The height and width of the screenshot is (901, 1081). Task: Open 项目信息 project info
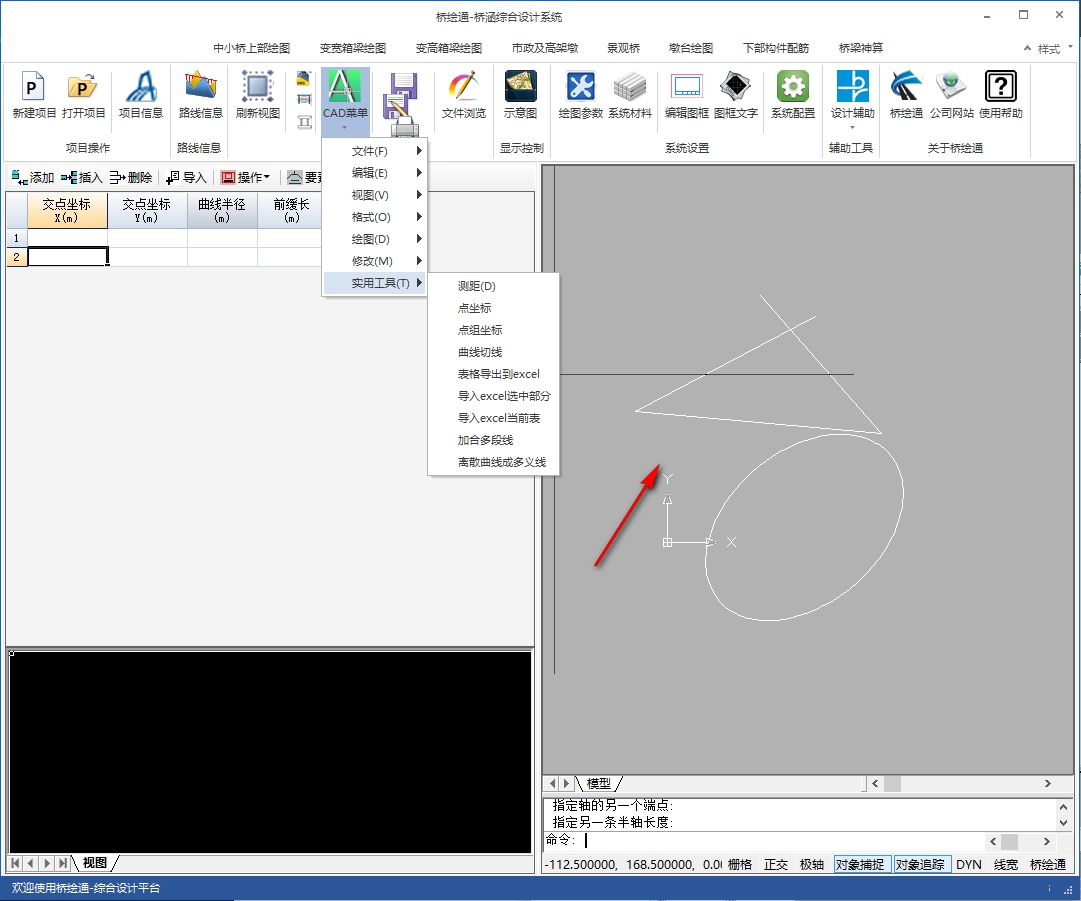[141, 94]
